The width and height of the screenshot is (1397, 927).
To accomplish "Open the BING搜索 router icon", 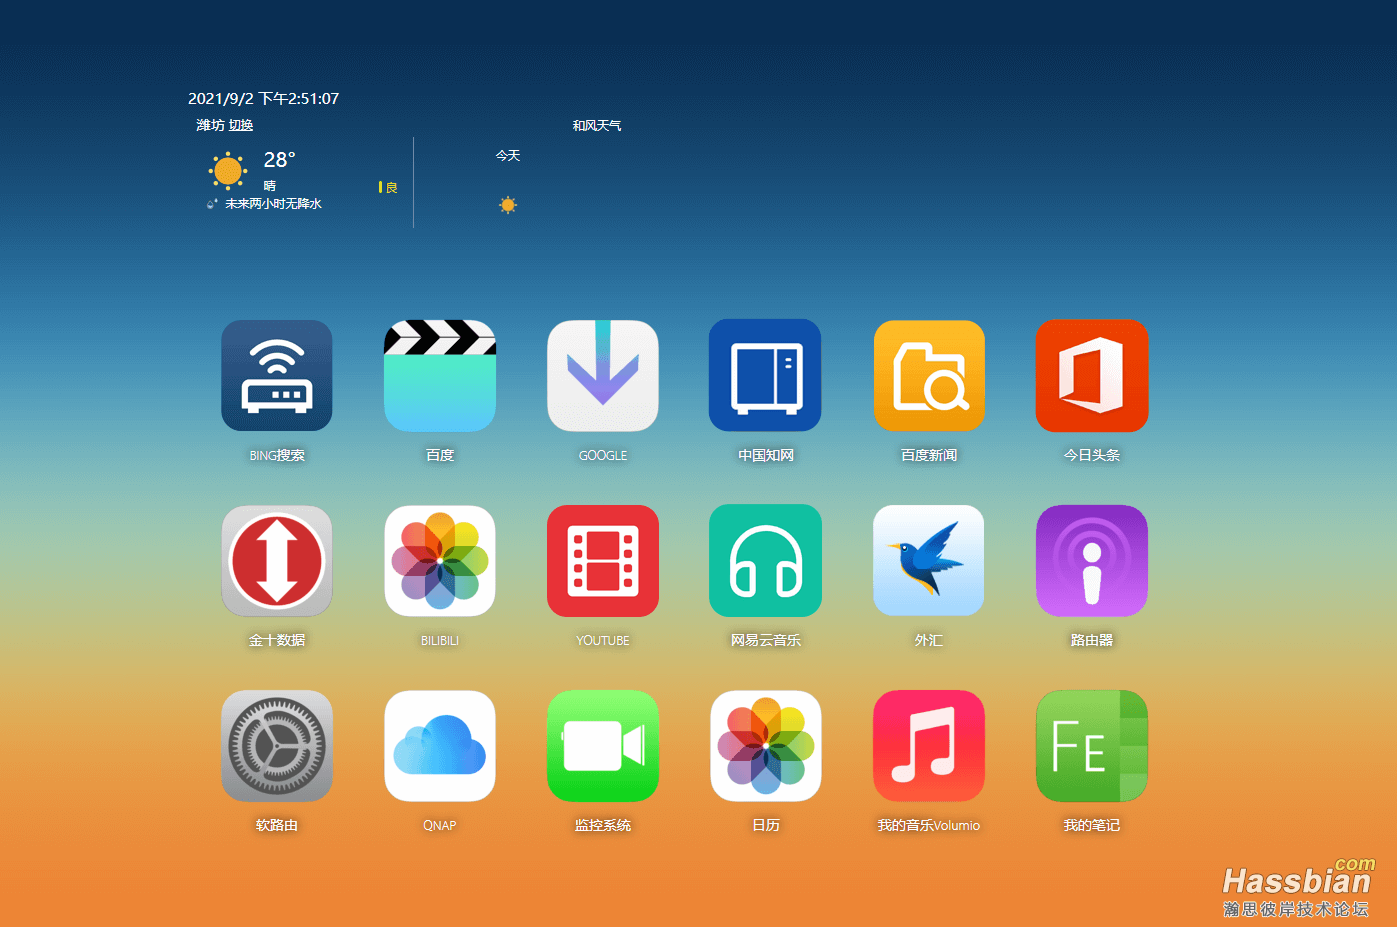I will (x=277, y=375).
